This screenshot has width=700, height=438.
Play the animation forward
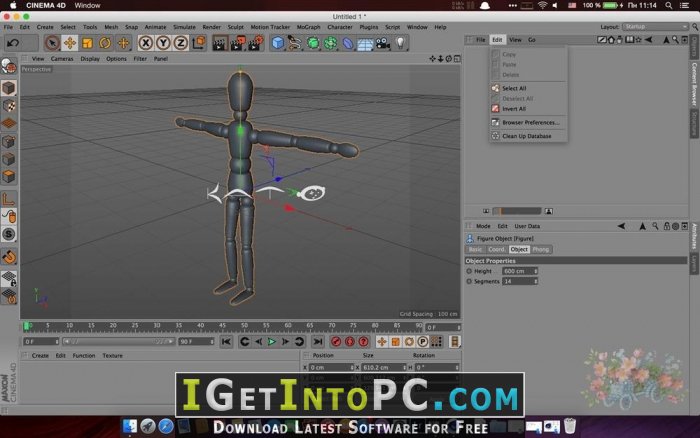[x=271, y=342]
